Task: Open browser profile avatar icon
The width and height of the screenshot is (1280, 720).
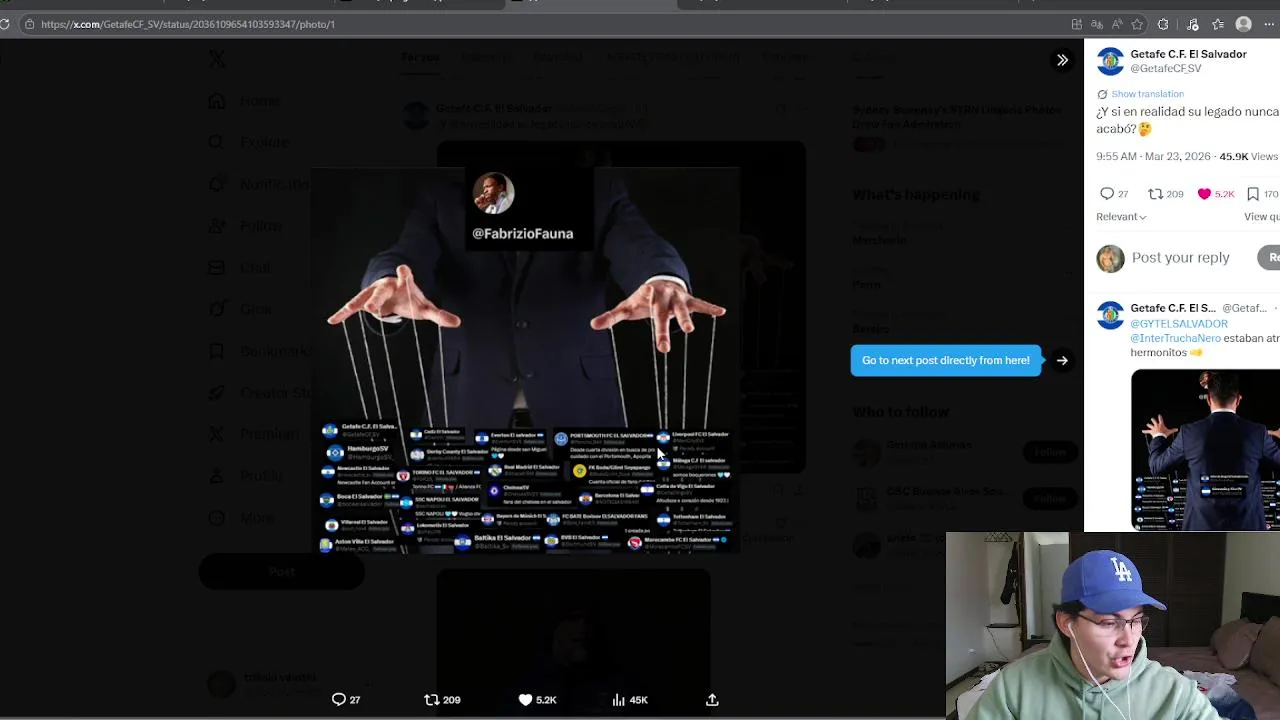Action: 1244,24
